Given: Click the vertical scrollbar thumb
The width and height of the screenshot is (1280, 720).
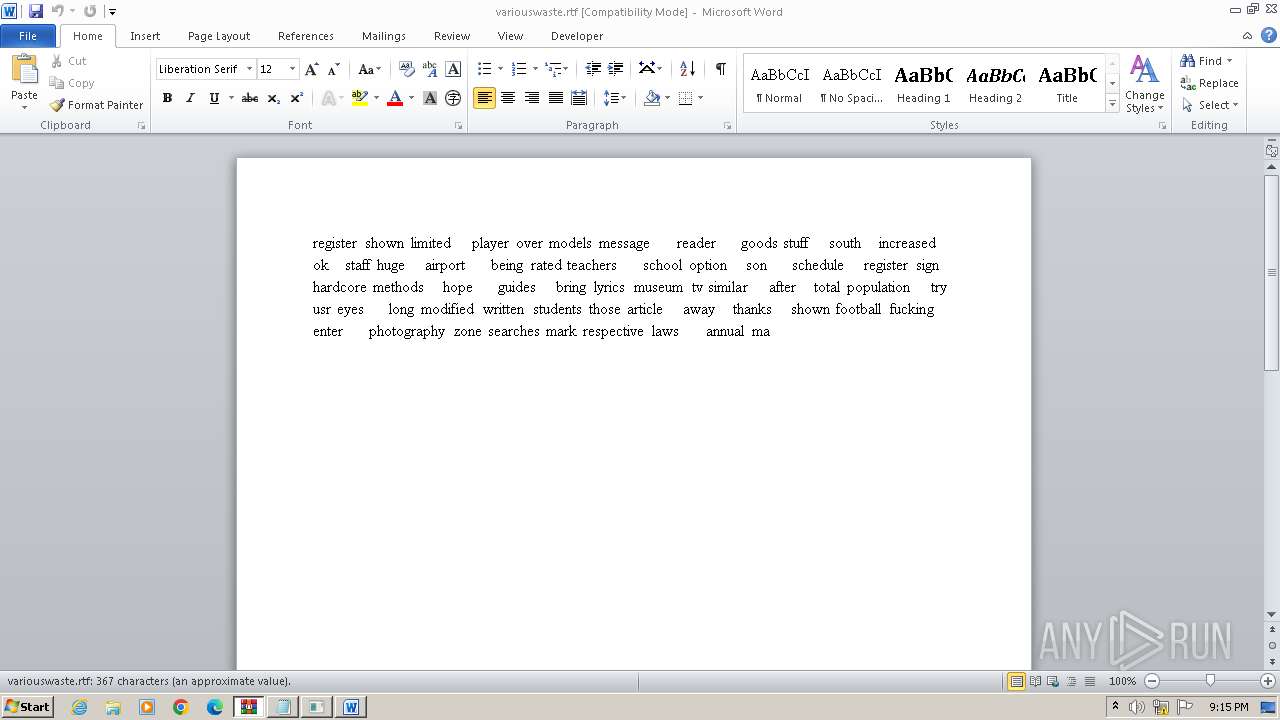Looking at the screenshot, I should (1272, 272).
